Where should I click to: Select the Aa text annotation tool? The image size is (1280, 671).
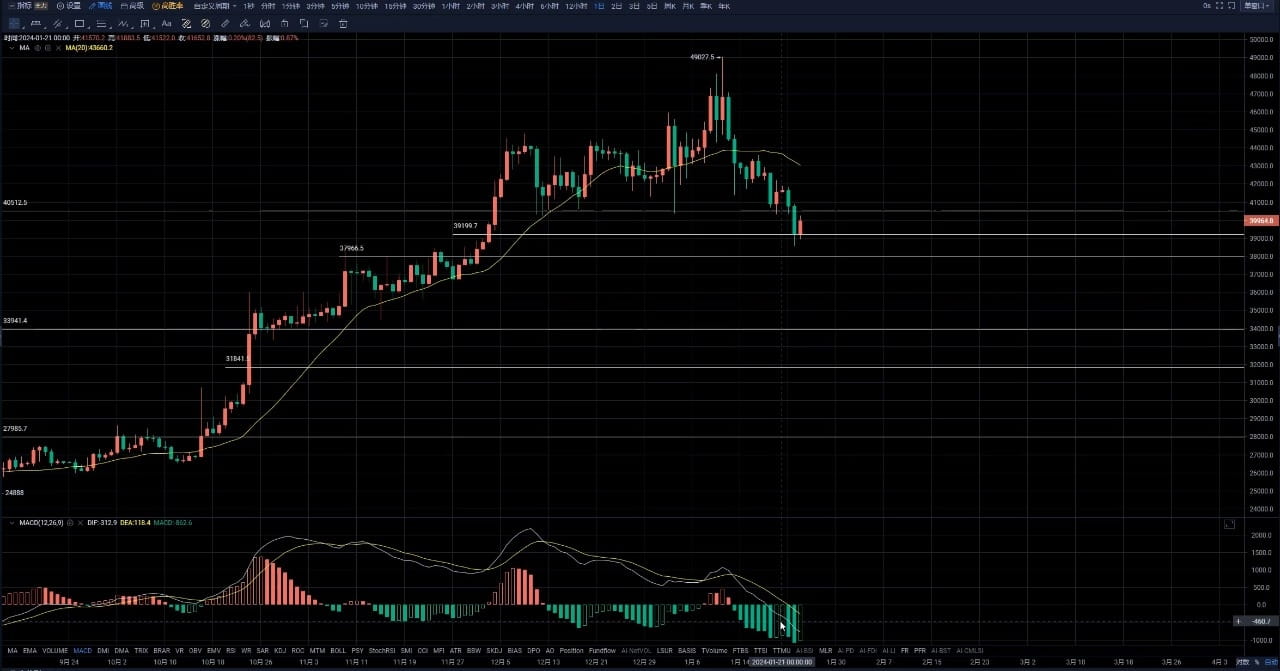click(167, 24)
